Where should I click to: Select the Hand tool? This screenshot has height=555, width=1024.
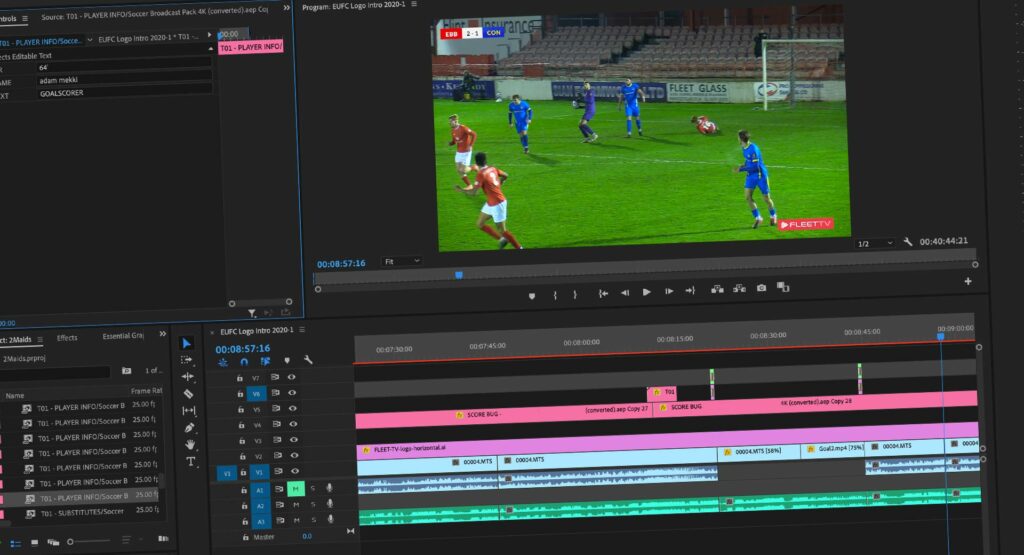point(190,445)
